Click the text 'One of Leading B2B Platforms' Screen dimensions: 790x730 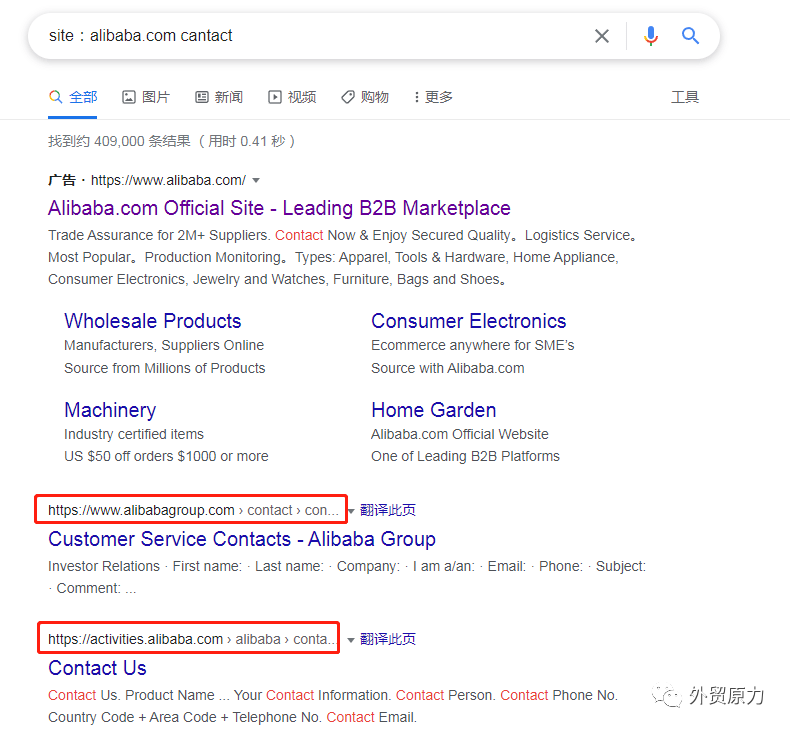point(466,456)
